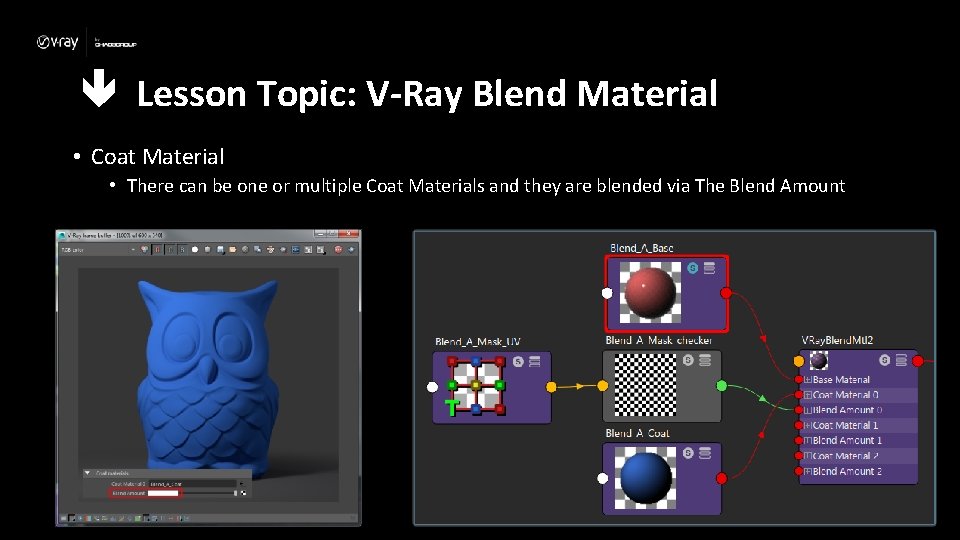Select VRayBlendMtl2 node material swatch

(819, 361)
